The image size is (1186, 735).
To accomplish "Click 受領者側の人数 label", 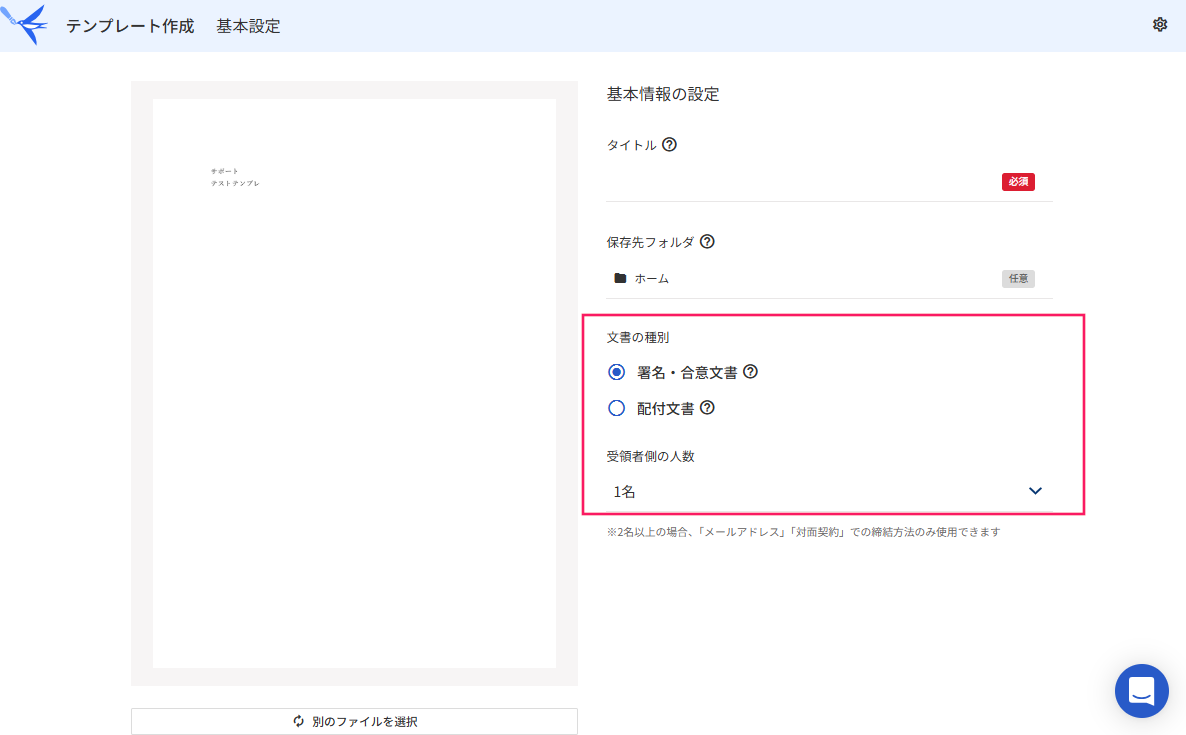I will pyautogui.click(x=650, y=456).
